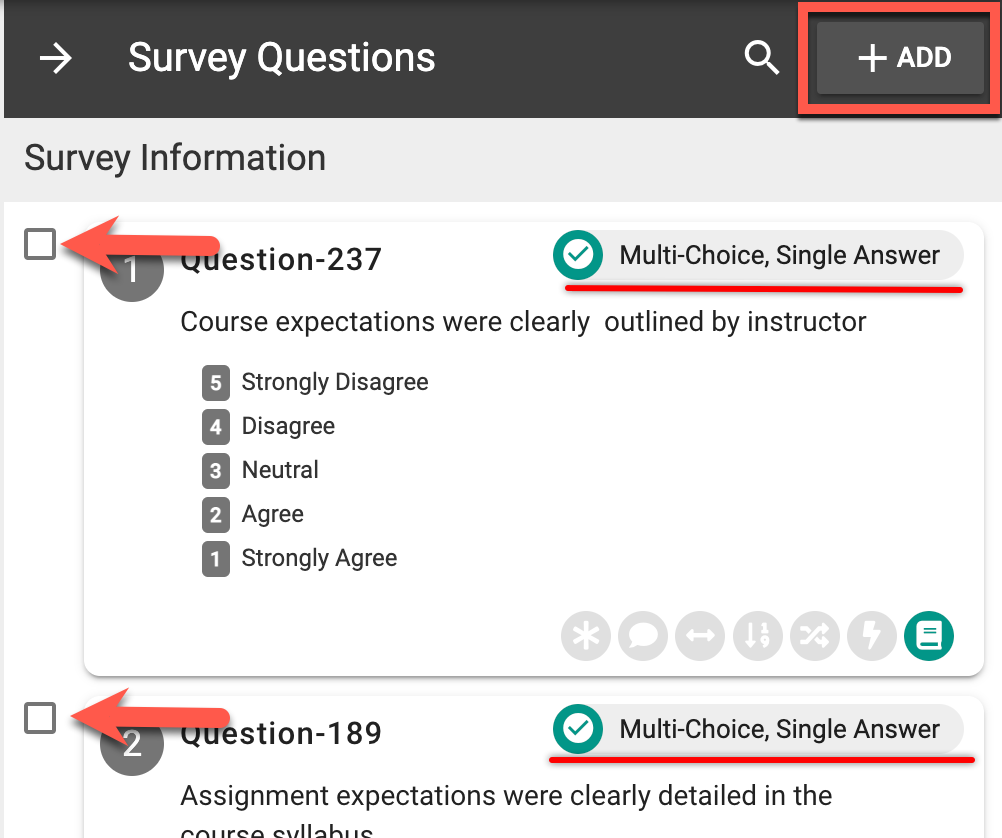This screenshot has width=1002, height=838.
Task: Click the right arrow icon in header
Action: tap(56, 58)
